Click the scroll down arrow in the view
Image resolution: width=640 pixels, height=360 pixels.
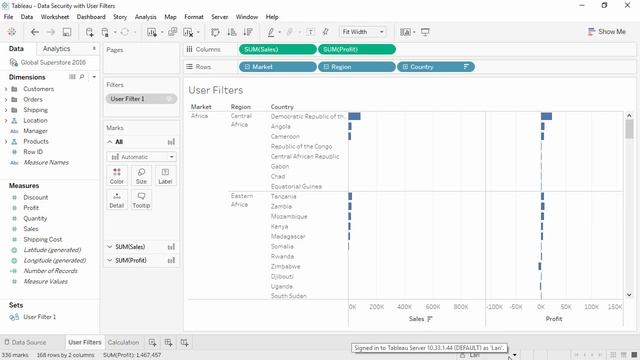click(x=629, y=295)
